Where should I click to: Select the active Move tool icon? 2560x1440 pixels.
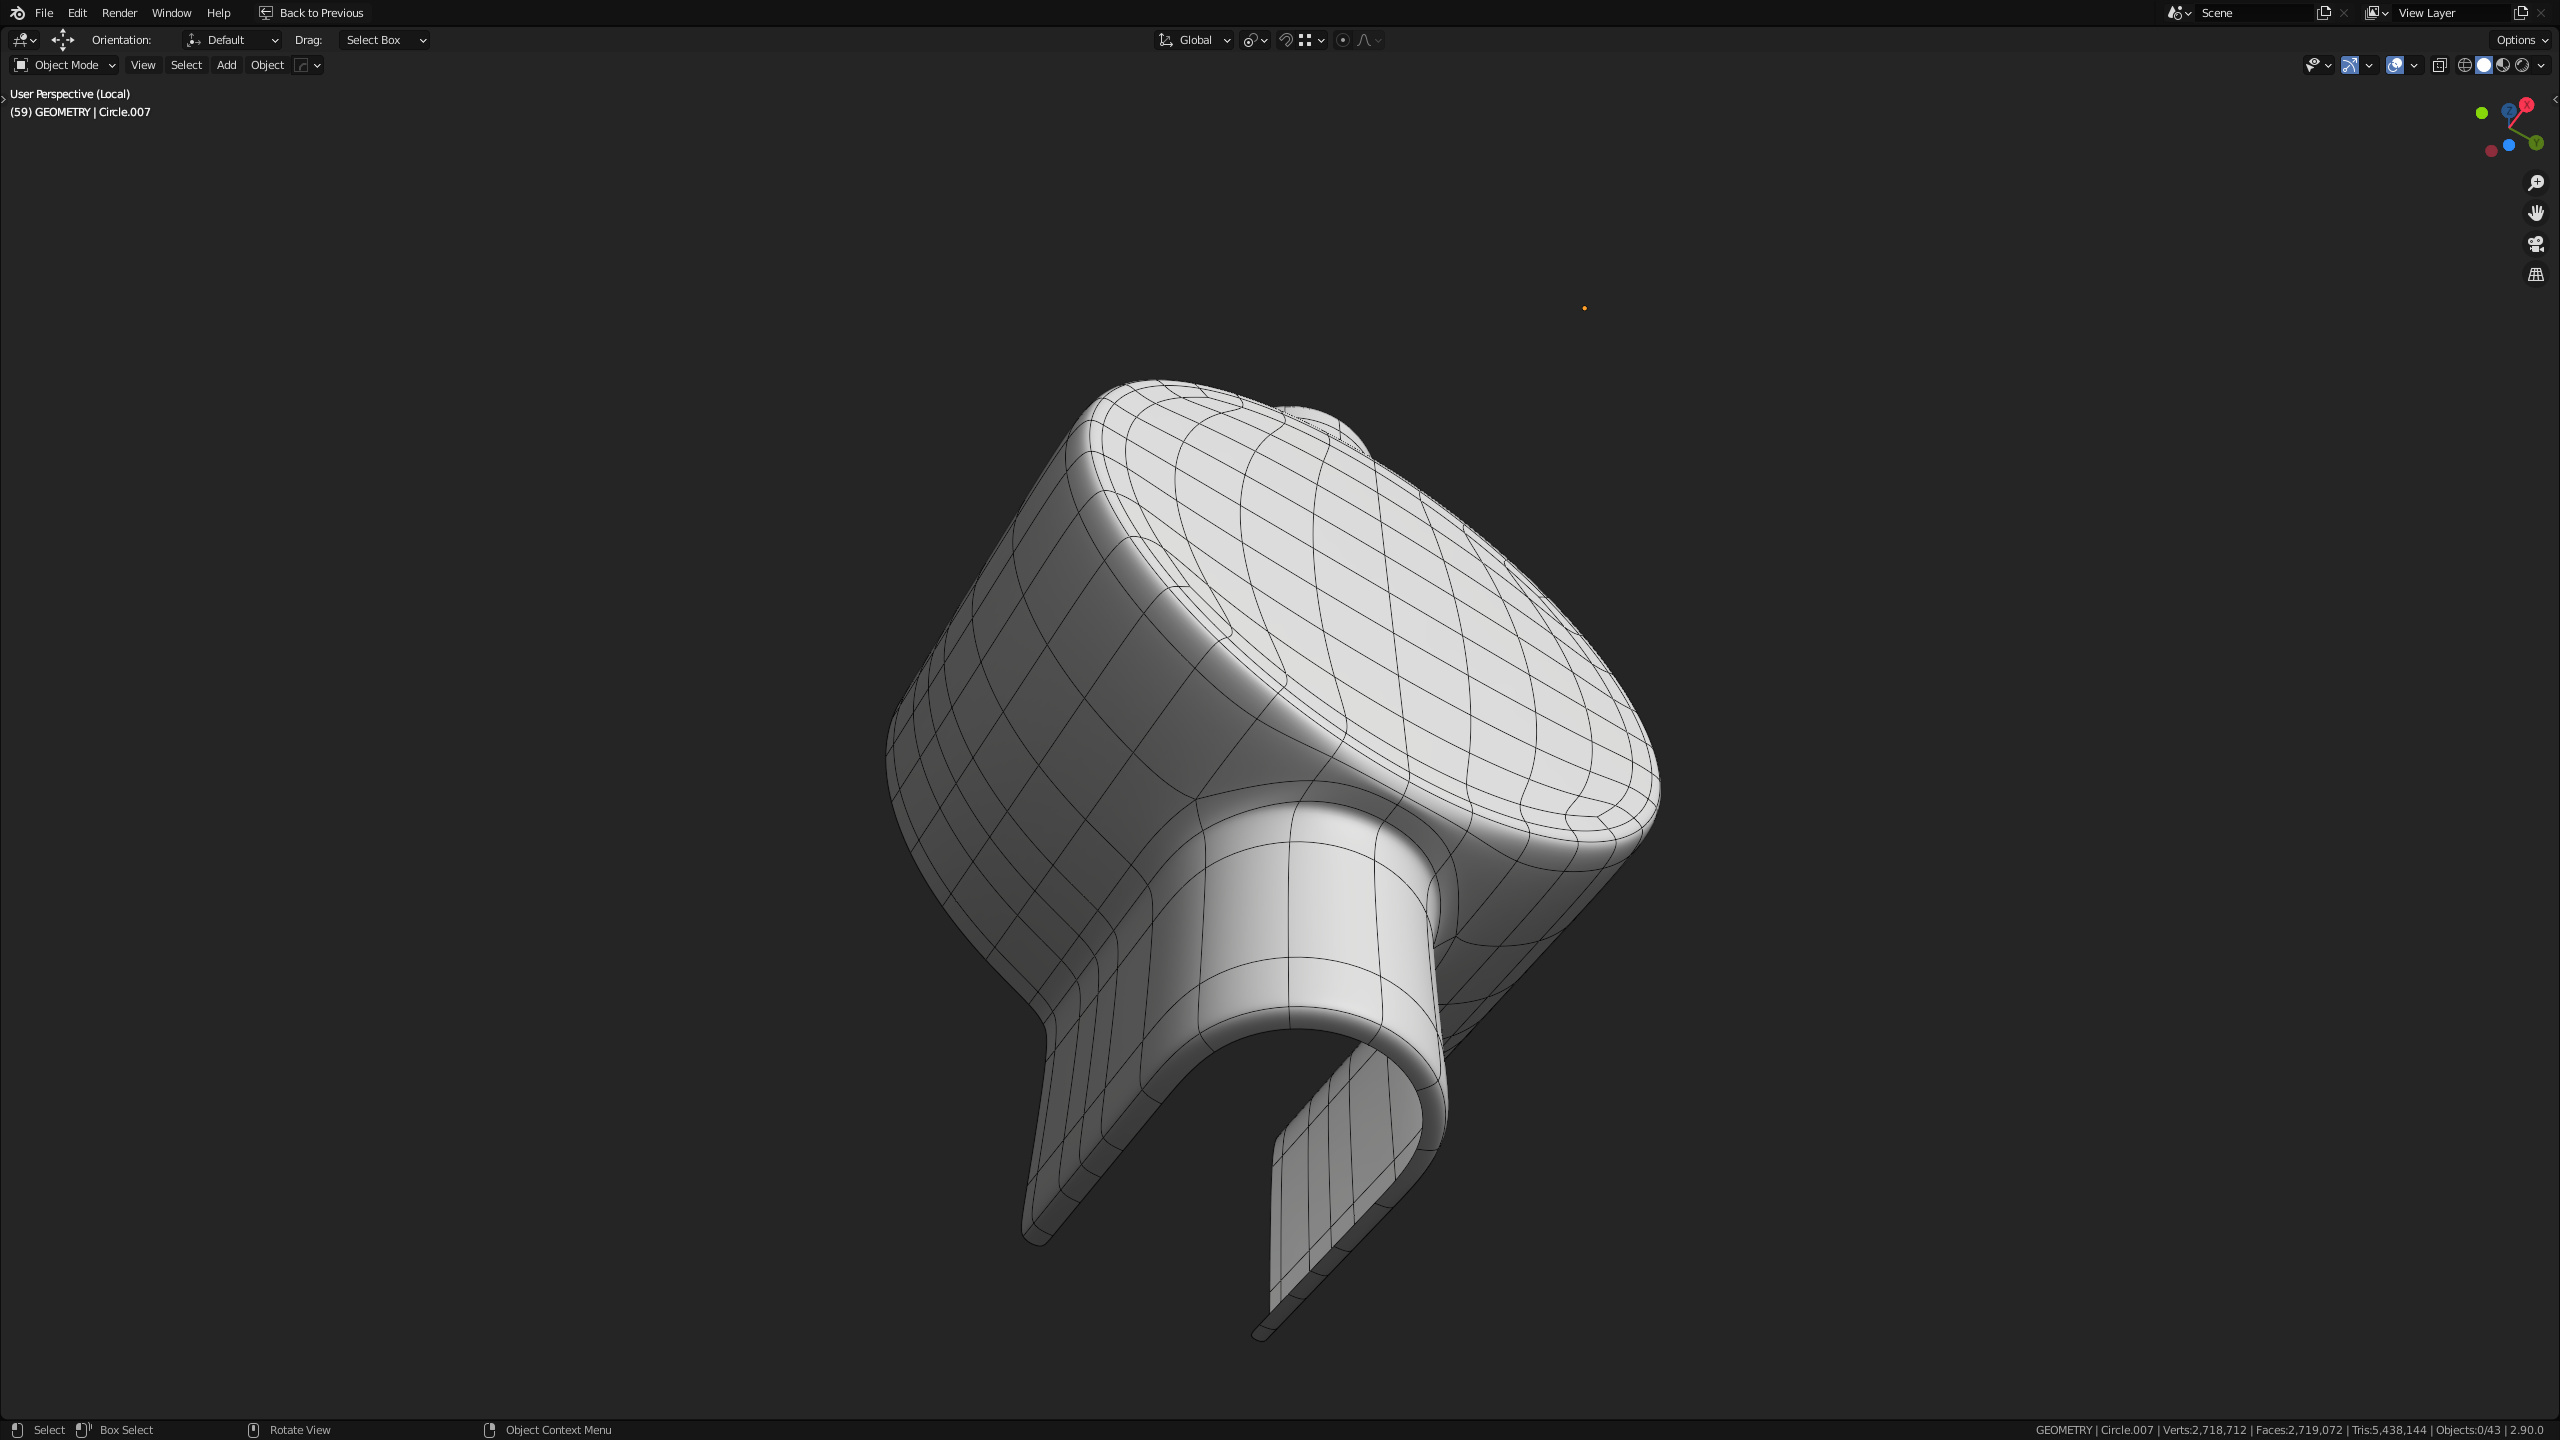[63, 40]
